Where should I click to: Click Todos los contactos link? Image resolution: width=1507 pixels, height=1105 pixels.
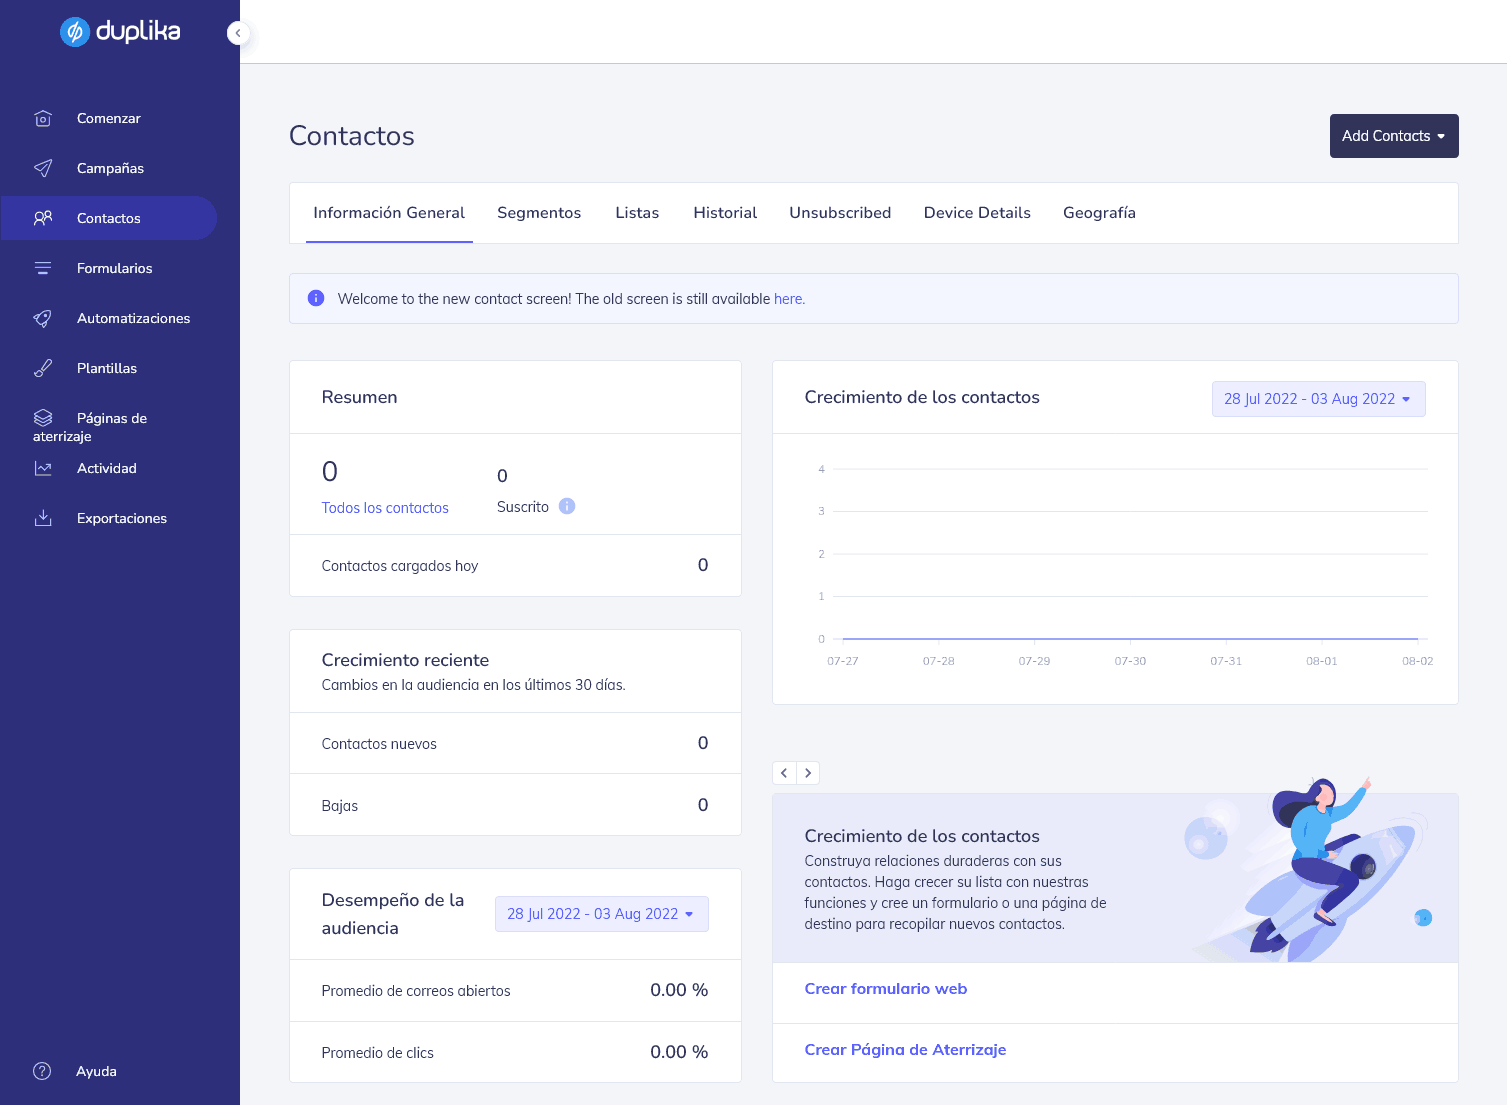point(385,508)
